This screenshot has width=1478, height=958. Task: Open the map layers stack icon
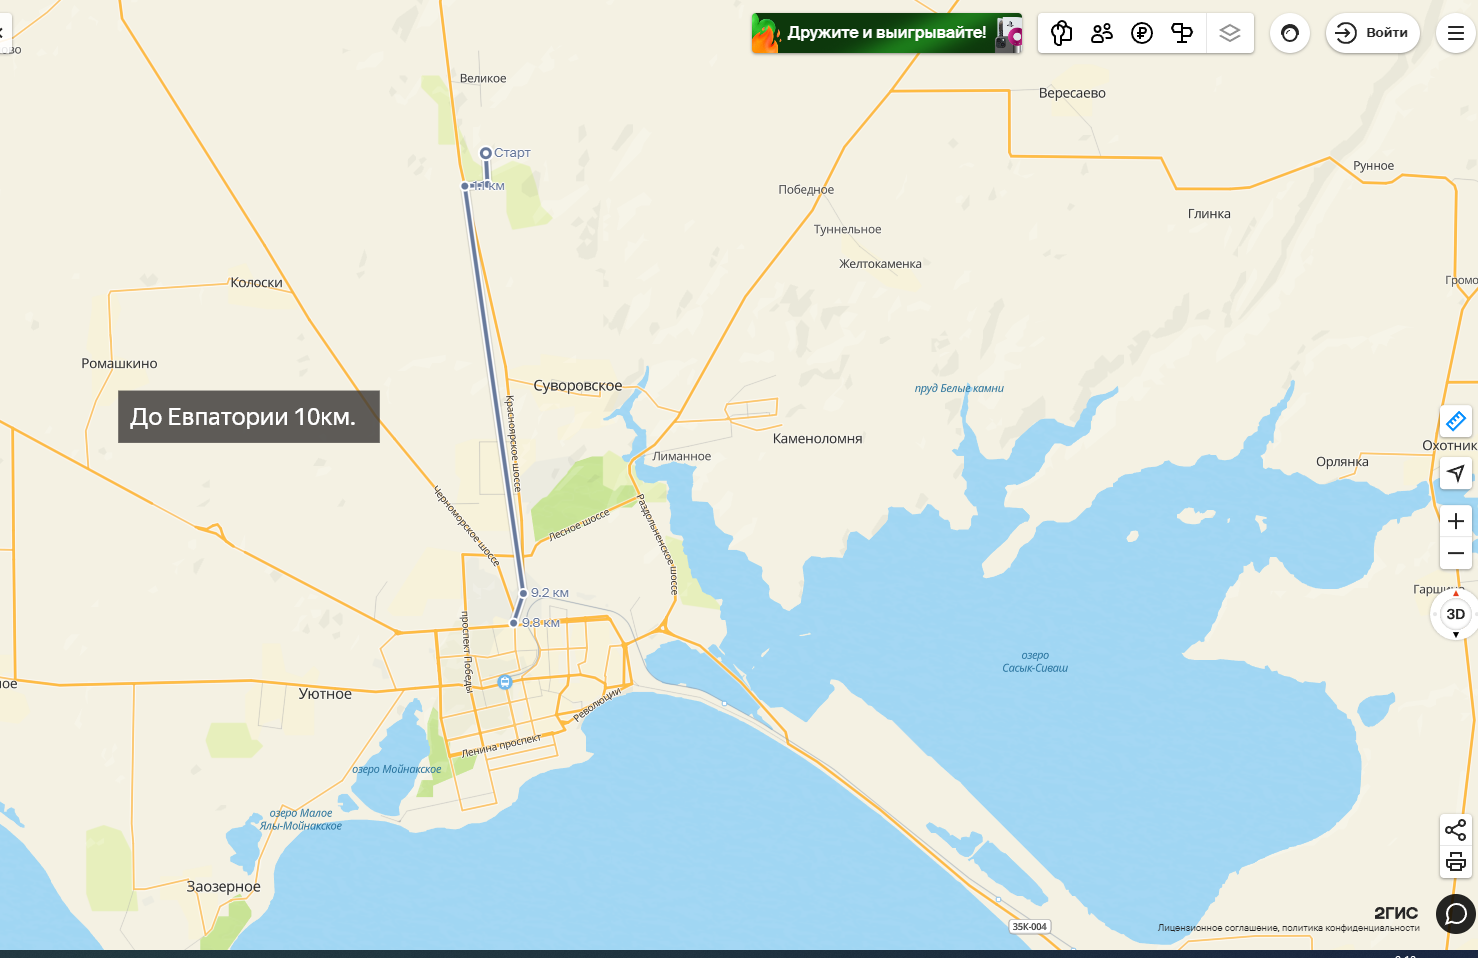1230,33
